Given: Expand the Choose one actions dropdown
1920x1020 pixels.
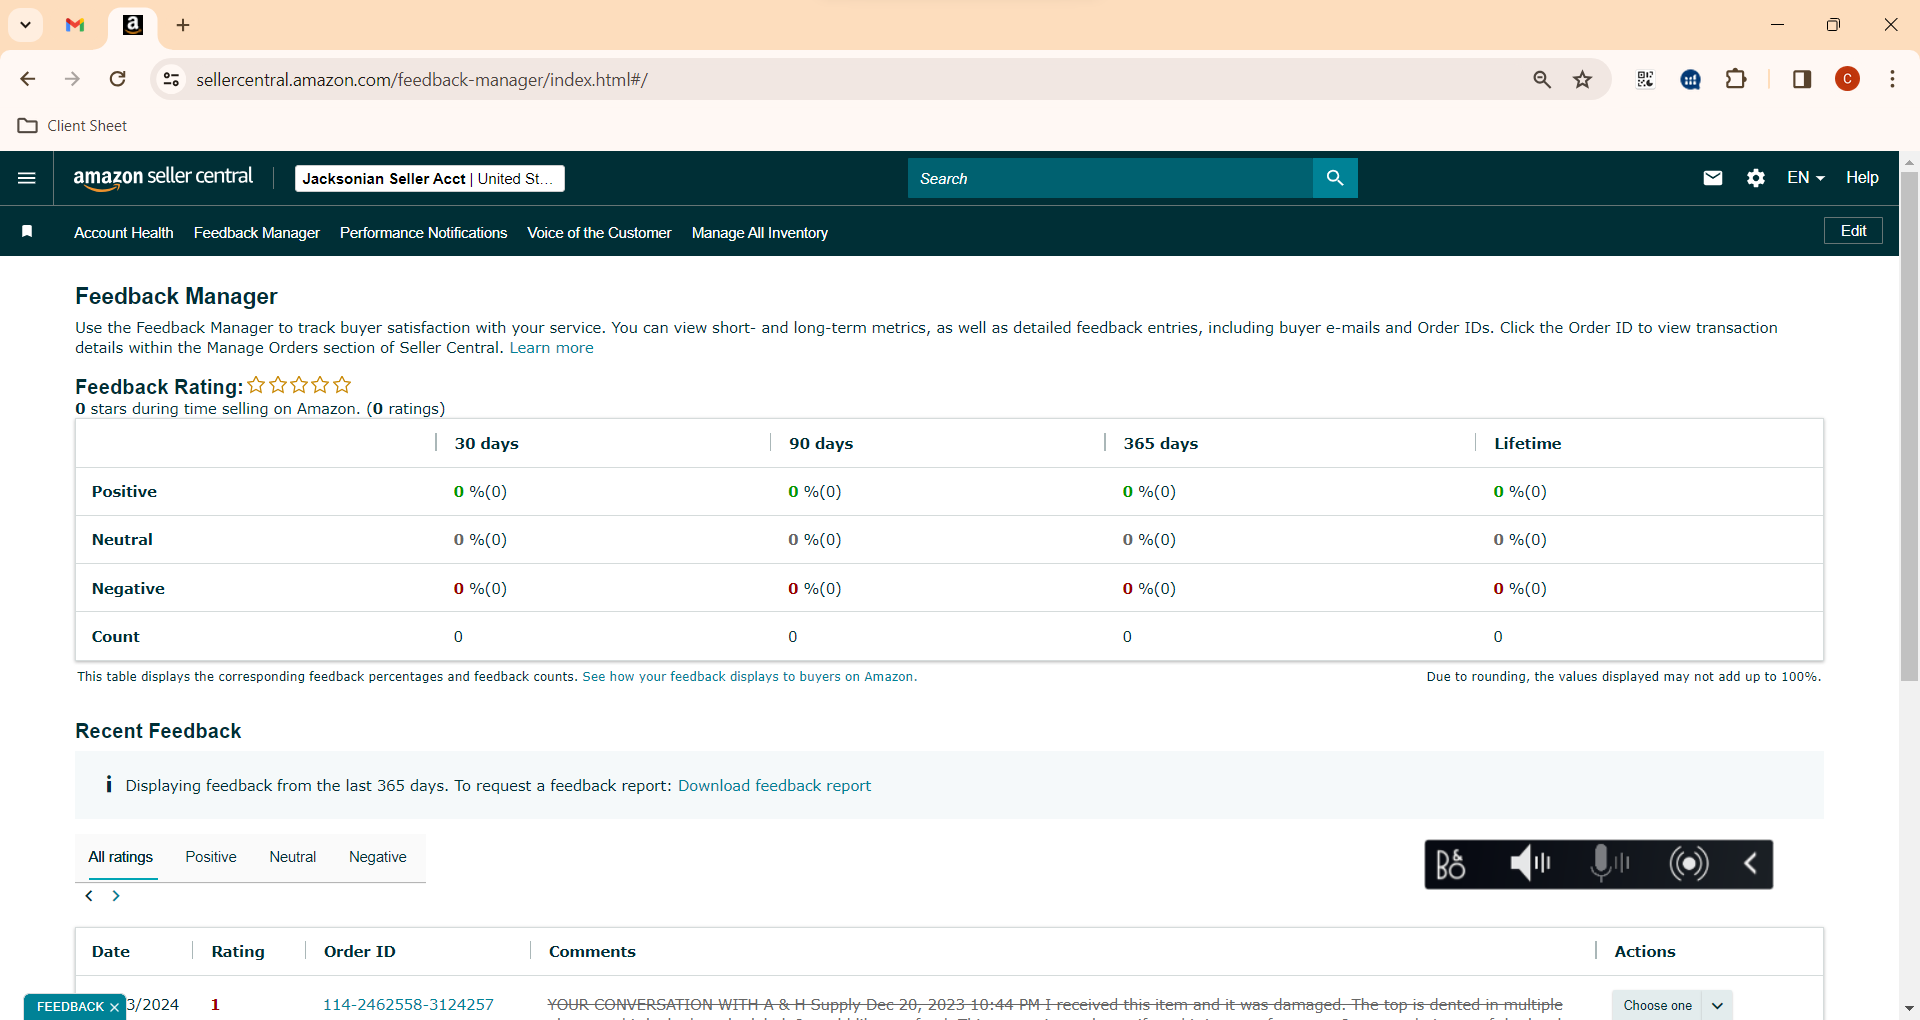Looking at the screenshot, I should tap(1672, 1005).
